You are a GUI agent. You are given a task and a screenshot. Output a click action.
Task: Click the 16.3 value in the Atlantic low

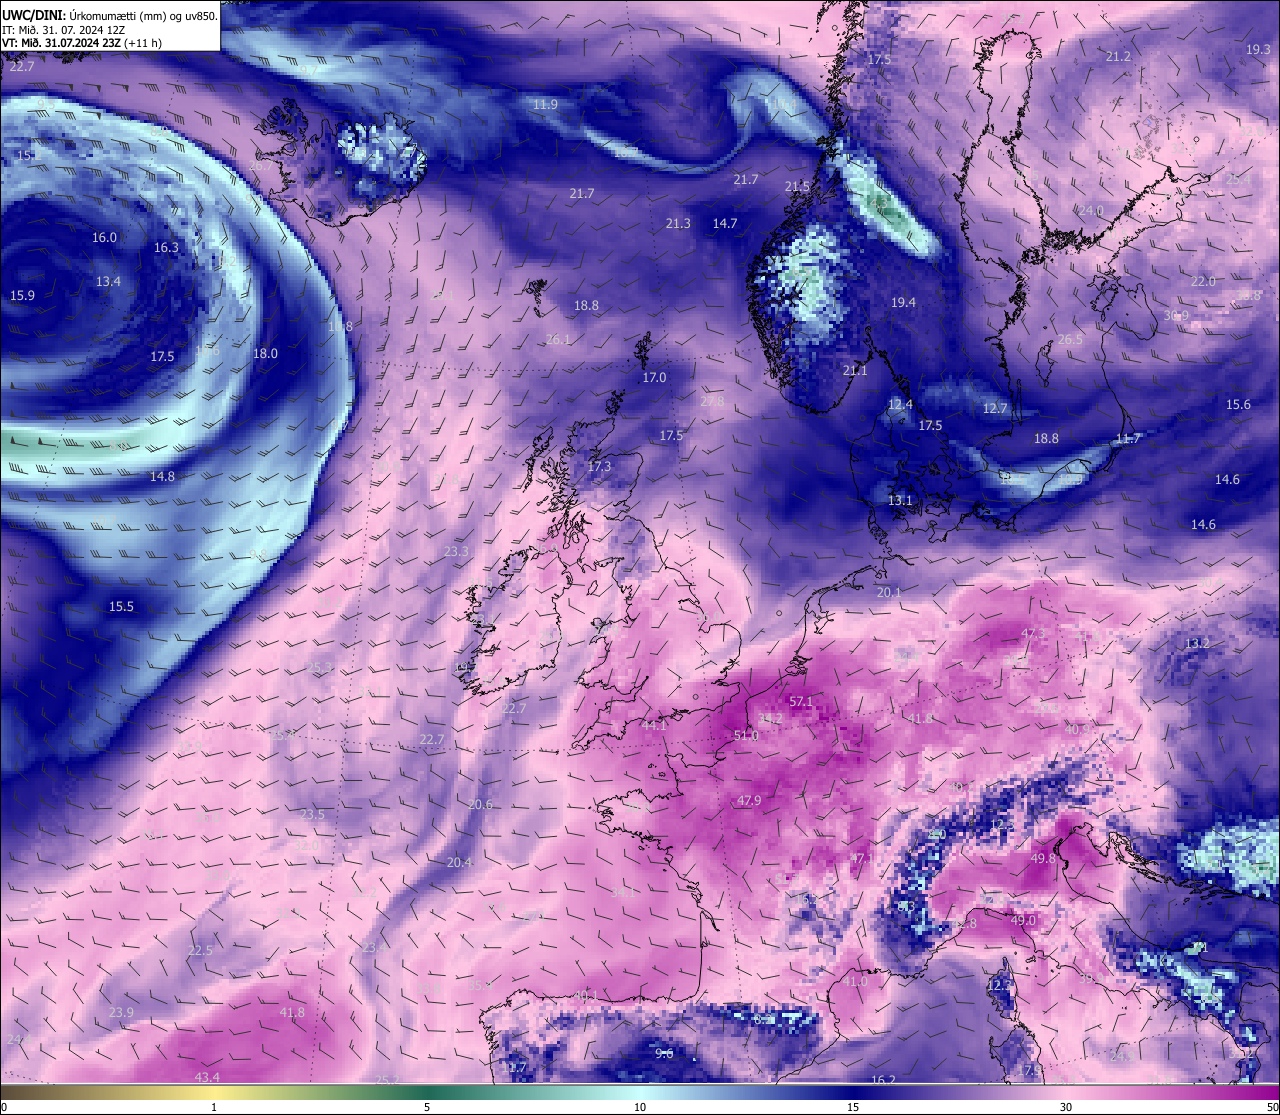pyautogui.click(x=166, y=247)
